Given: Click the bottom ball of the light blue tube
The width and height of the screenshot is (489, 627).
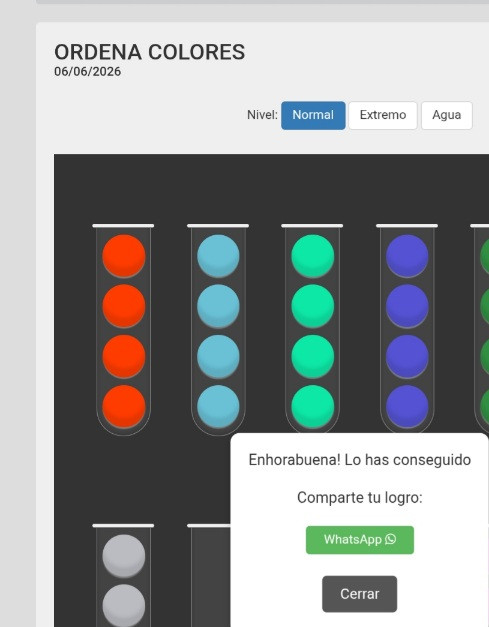Looking at the screenshot, I should [218, 407].
